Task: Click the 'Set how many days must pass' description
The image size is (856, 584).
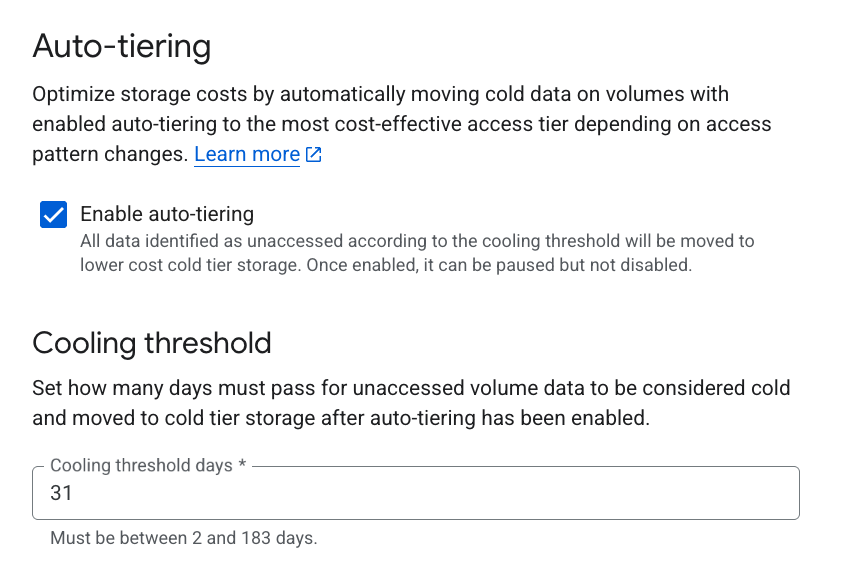Action: click(x=411, y=403)
